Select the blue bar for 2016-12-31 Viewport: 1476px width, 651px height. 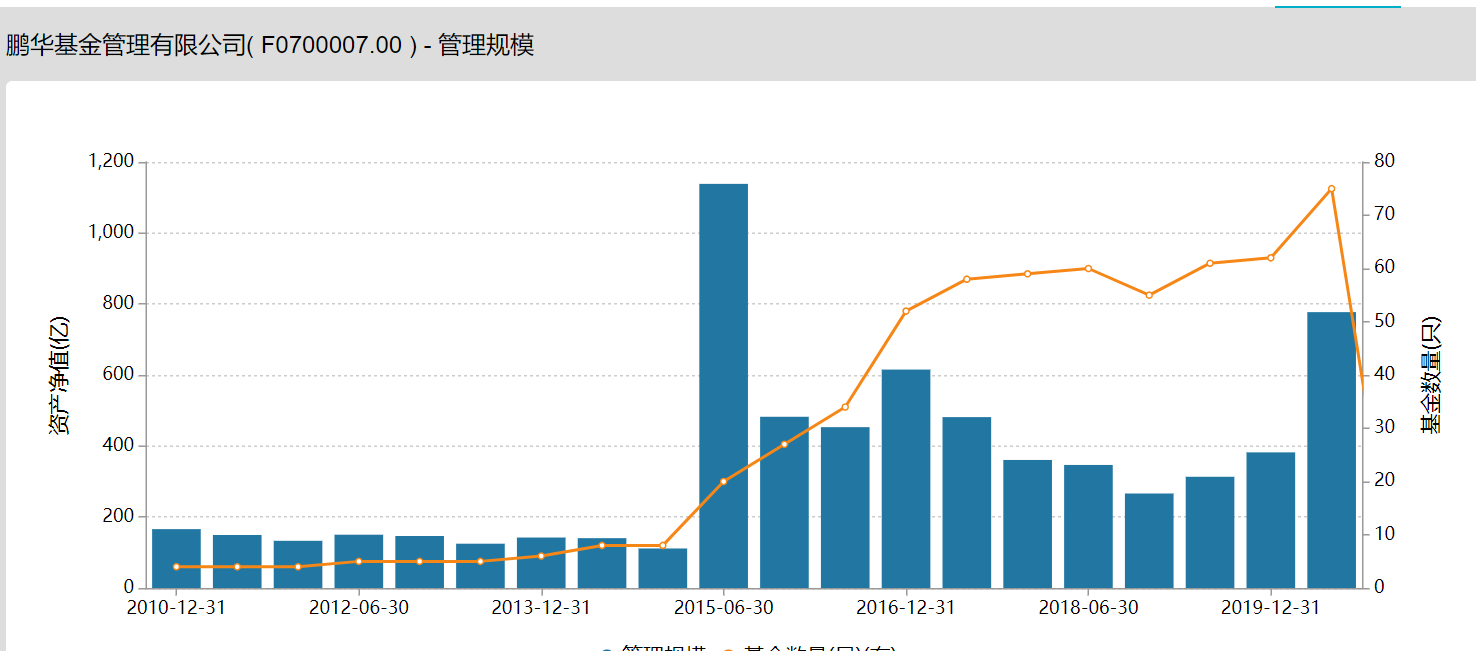906,479
